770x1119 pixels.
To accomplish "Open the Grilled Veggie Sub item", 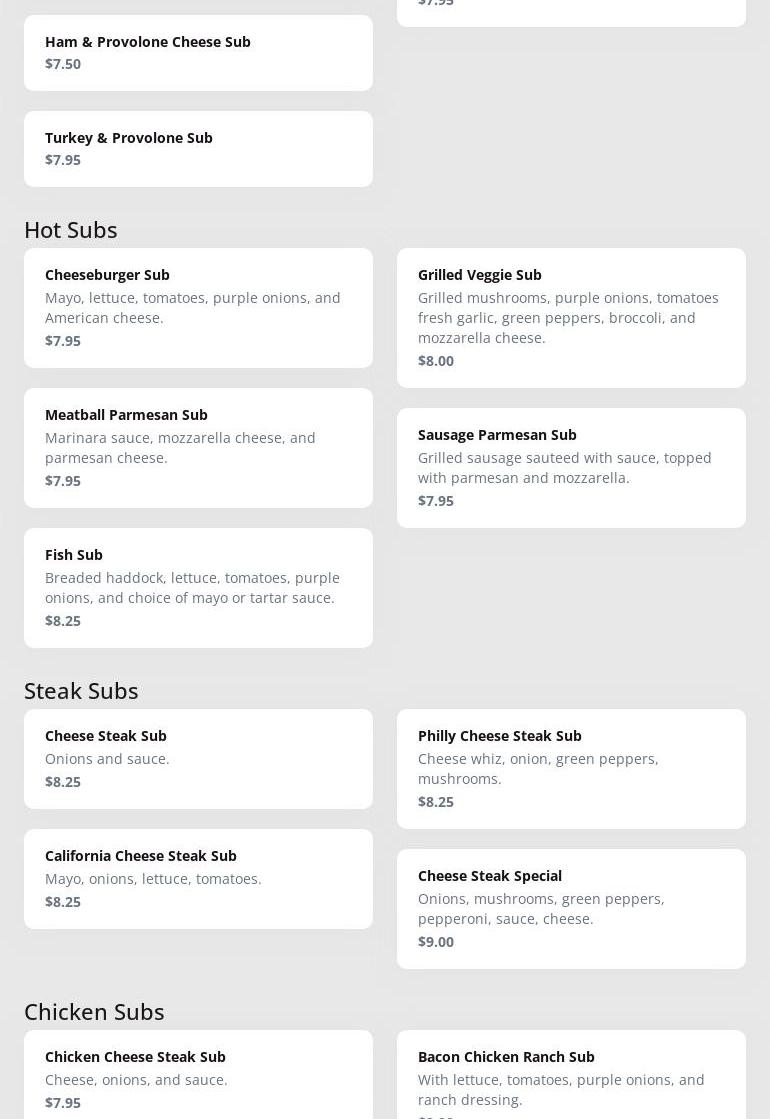I will tap(571, 318).
